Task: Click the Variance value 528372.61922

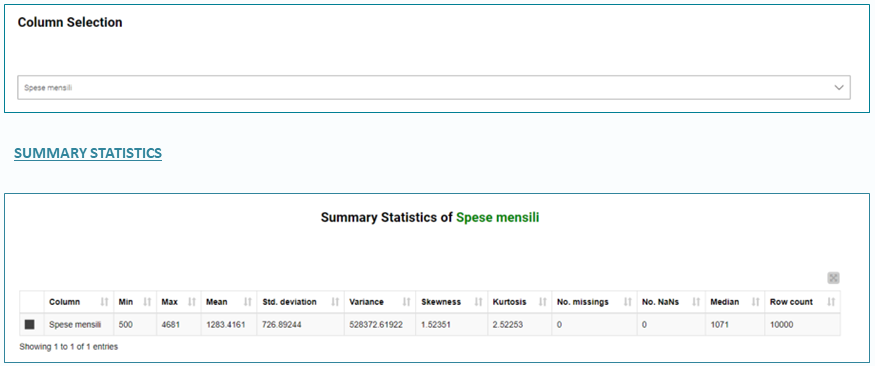Action: coord(376,324)
